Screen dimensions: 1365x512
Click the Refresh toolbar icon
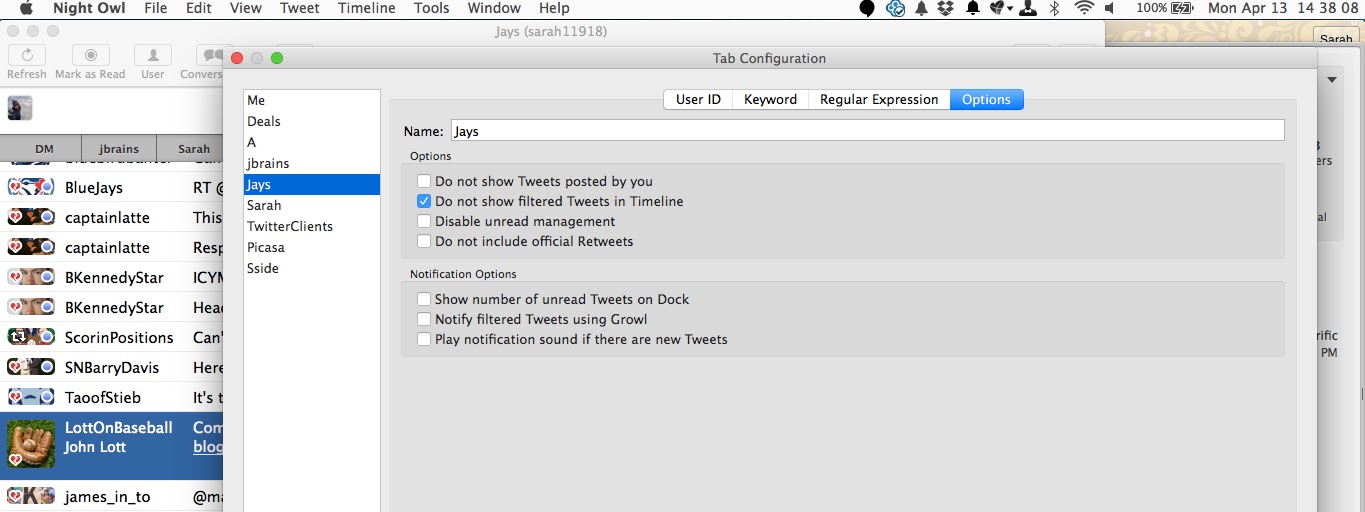click(x=27, y=56)
